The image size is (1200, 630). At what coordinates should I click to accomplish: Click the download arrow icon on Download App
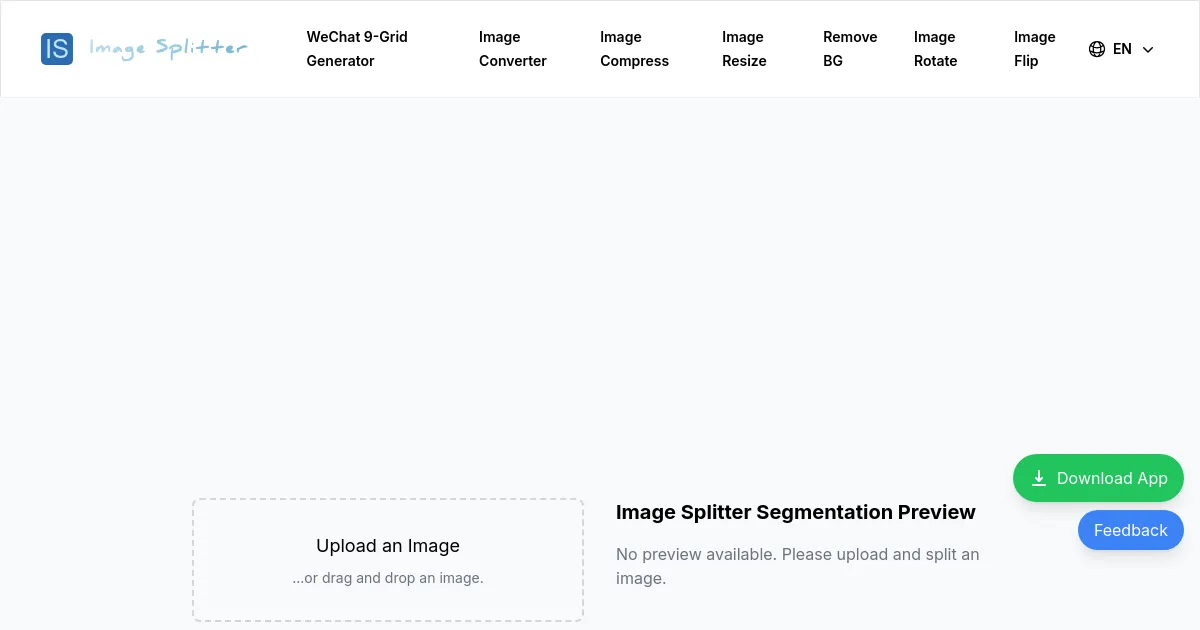(1040, 478)
